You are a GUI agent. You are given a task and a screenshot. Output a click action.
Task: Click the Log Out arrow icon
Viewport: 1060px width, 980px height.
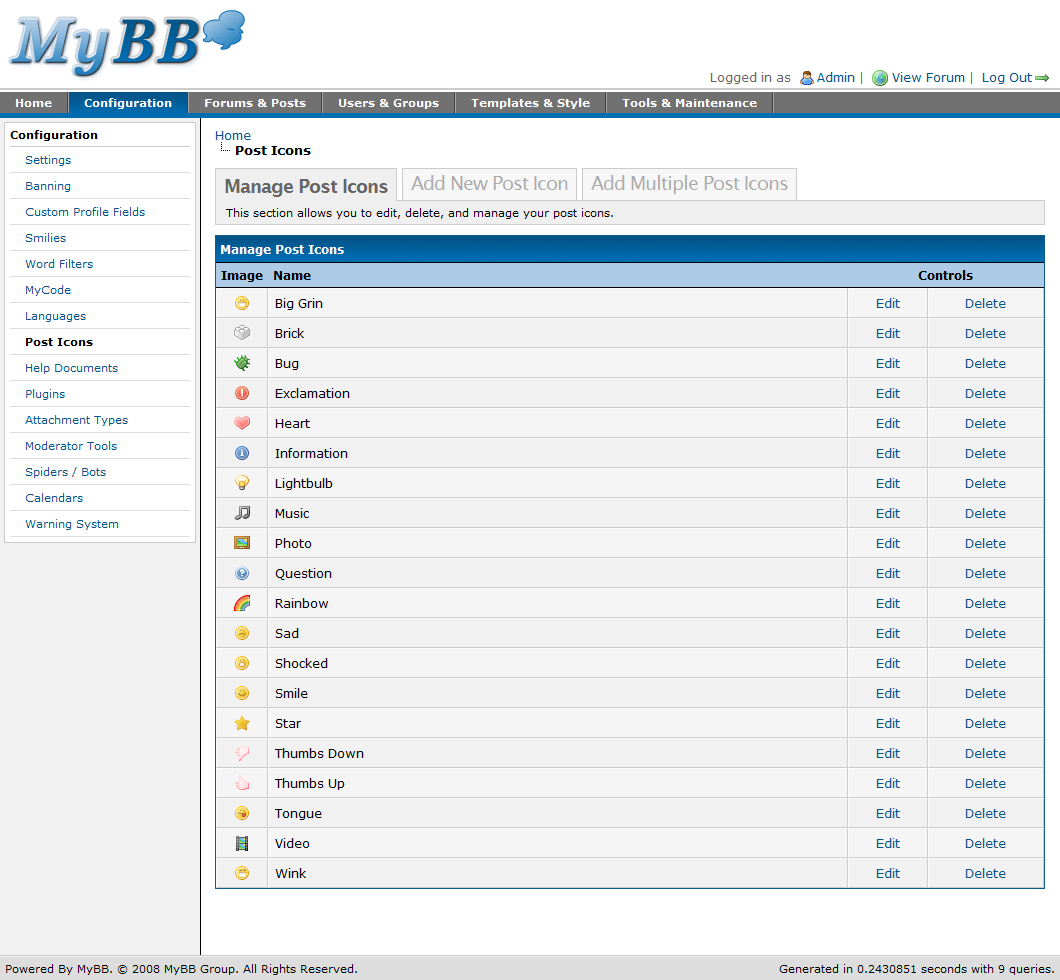tap(1043, 77)
